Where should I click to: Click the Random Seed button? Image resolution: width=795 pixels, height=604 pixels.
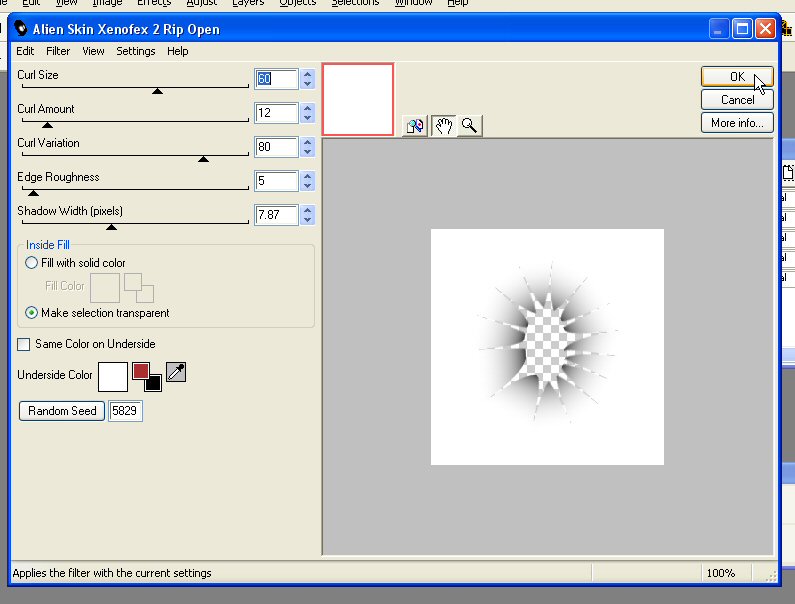pyautogui.click(x=62, y=411)
